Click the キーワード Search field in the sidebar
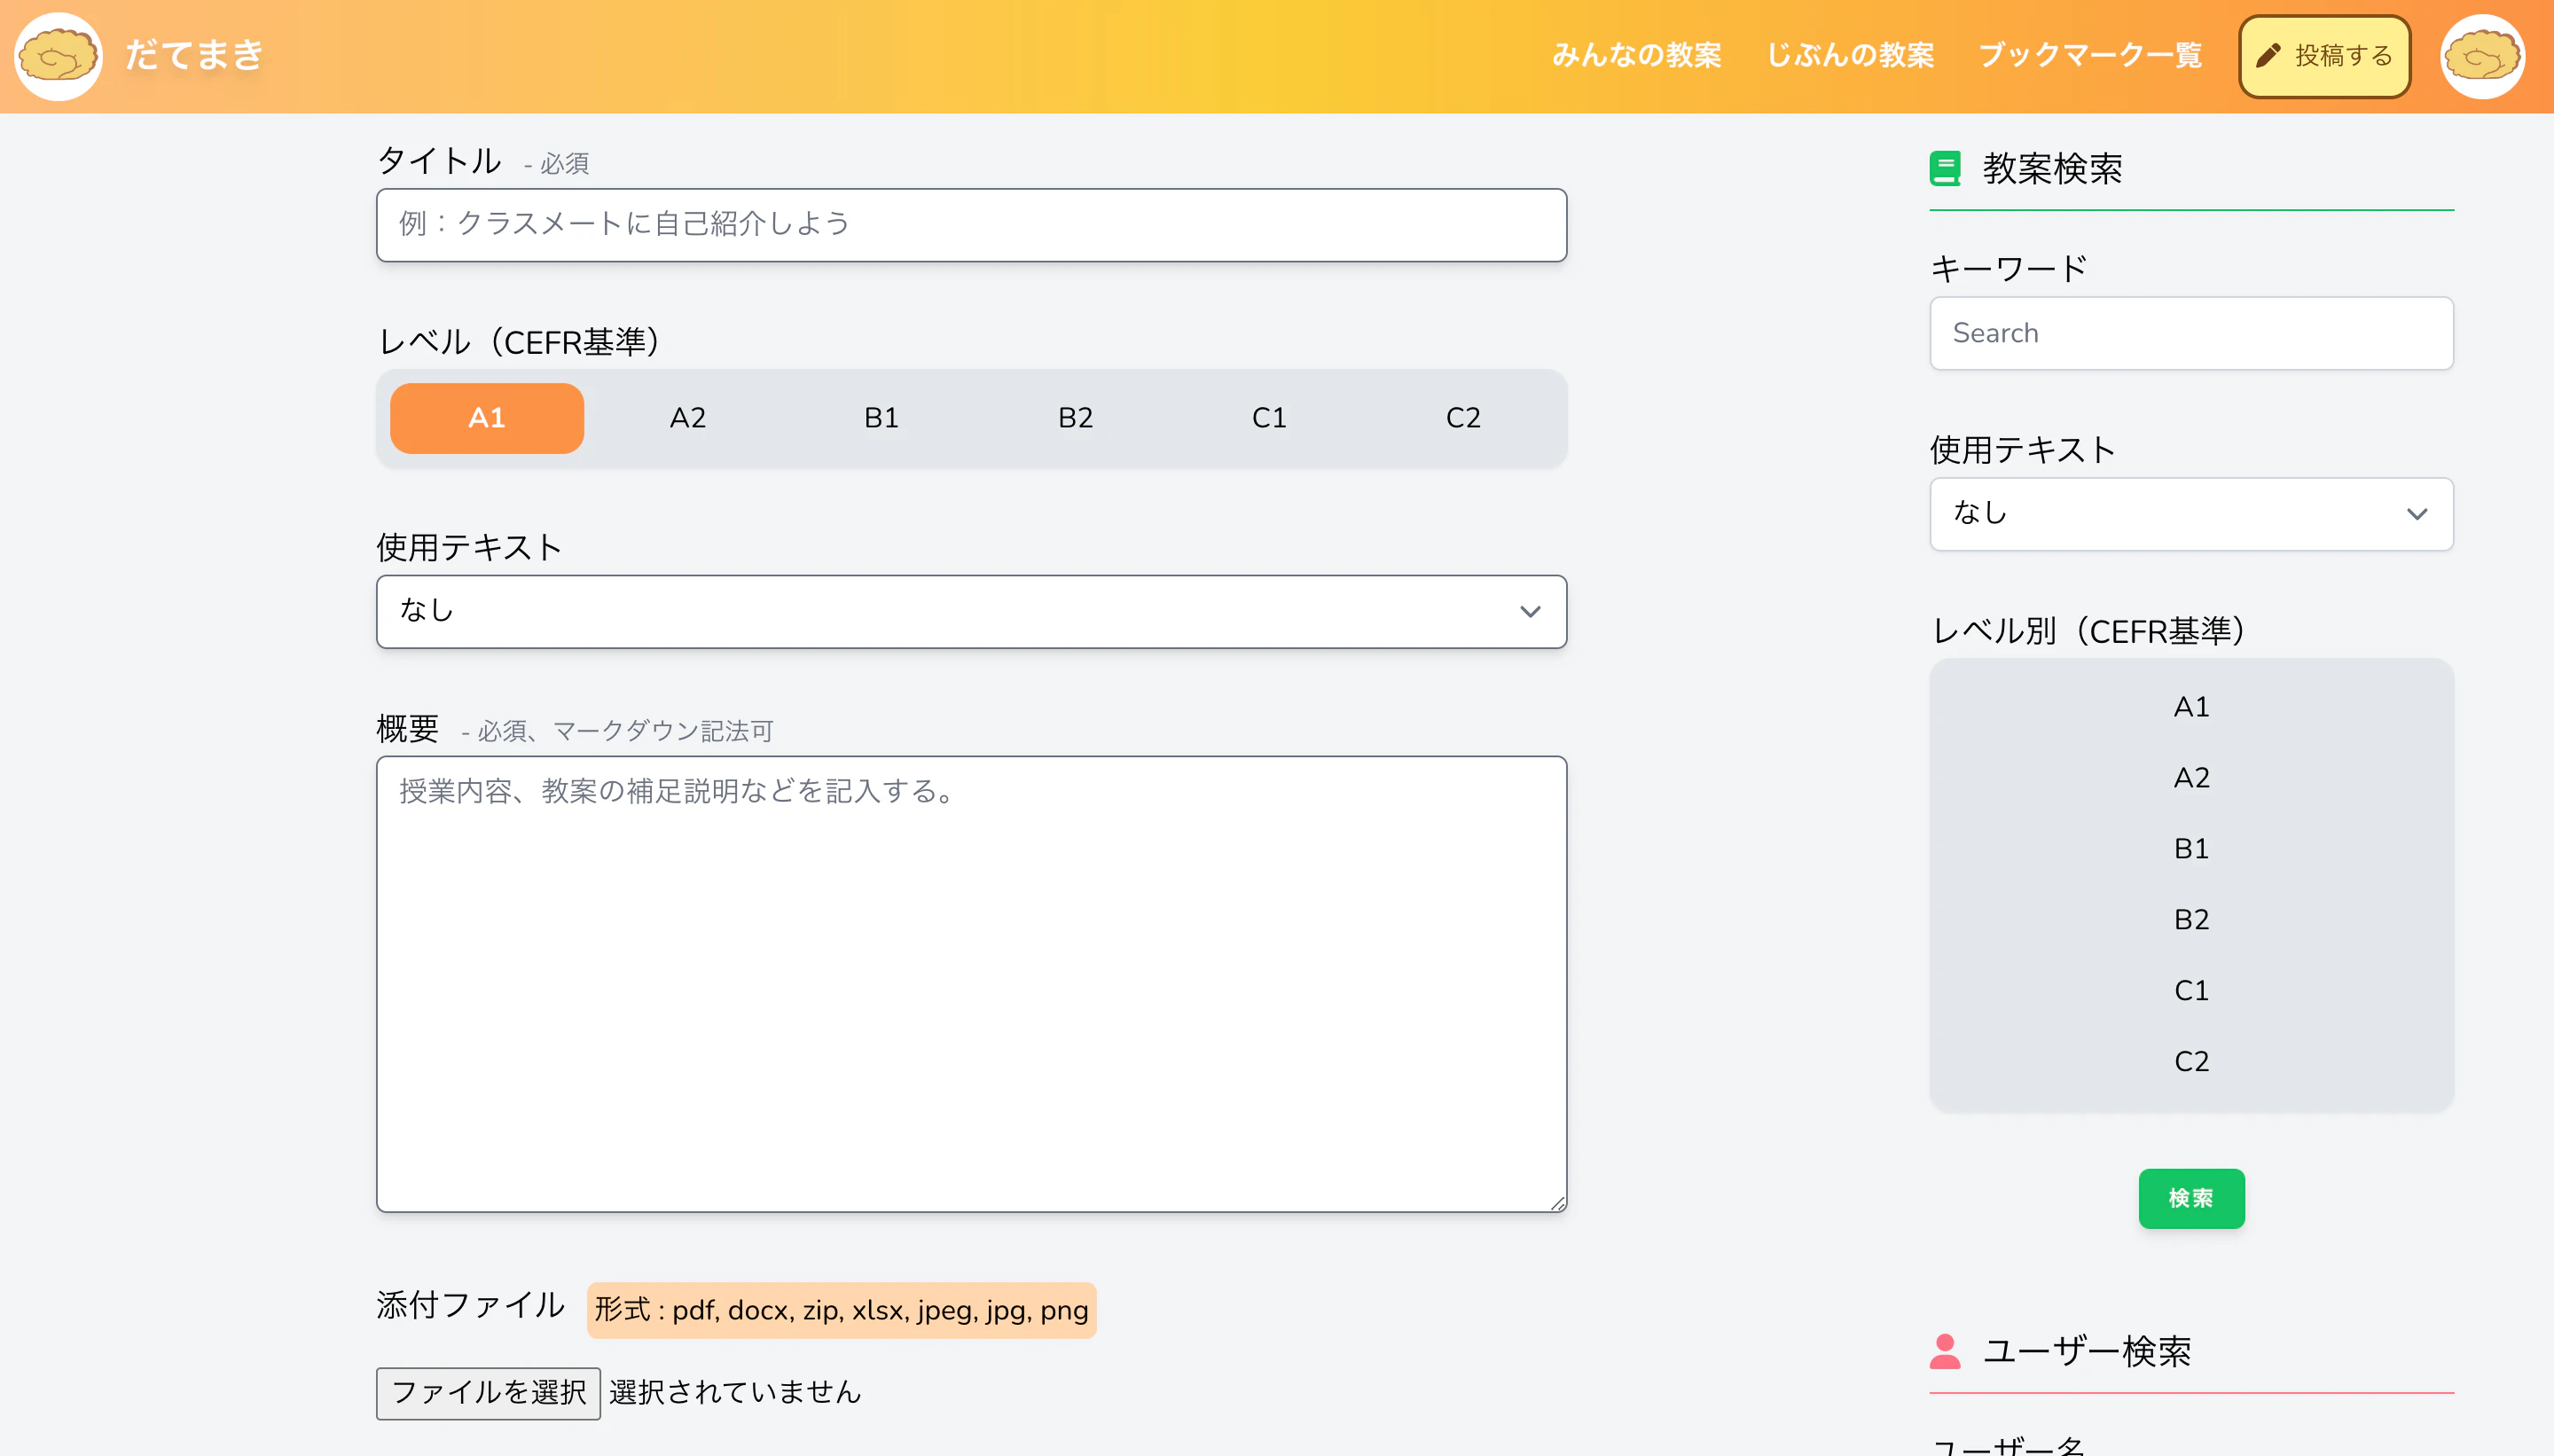This screenshot has width=2554, height=1456. click(2191, 333)
